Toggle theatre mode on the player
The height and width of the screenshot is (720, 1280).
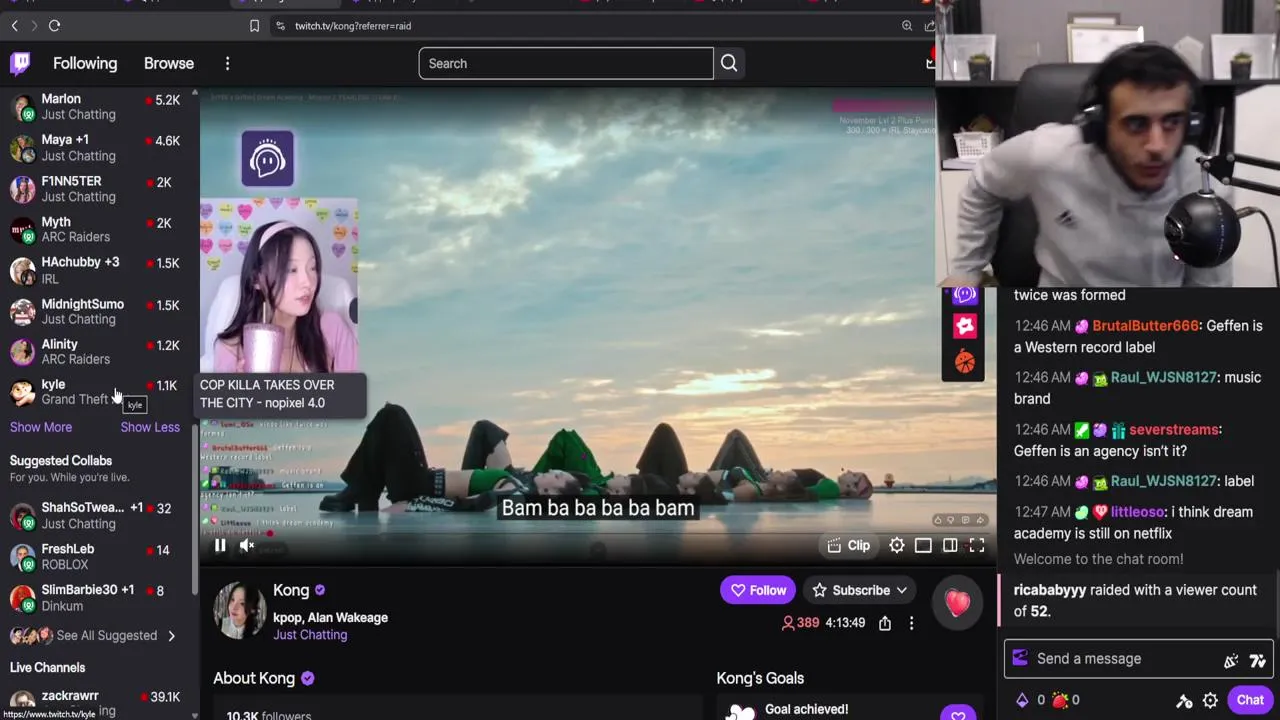(923, 545)
